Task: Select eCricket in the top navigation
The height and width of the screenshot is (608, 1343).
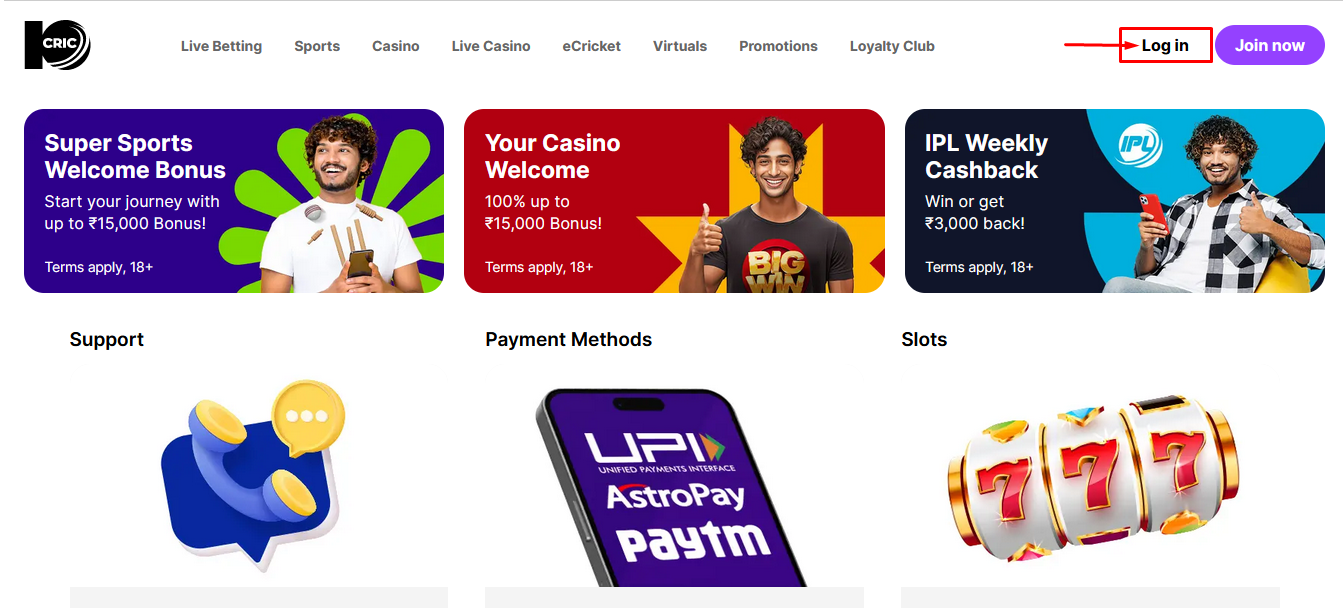Action: 592,46
